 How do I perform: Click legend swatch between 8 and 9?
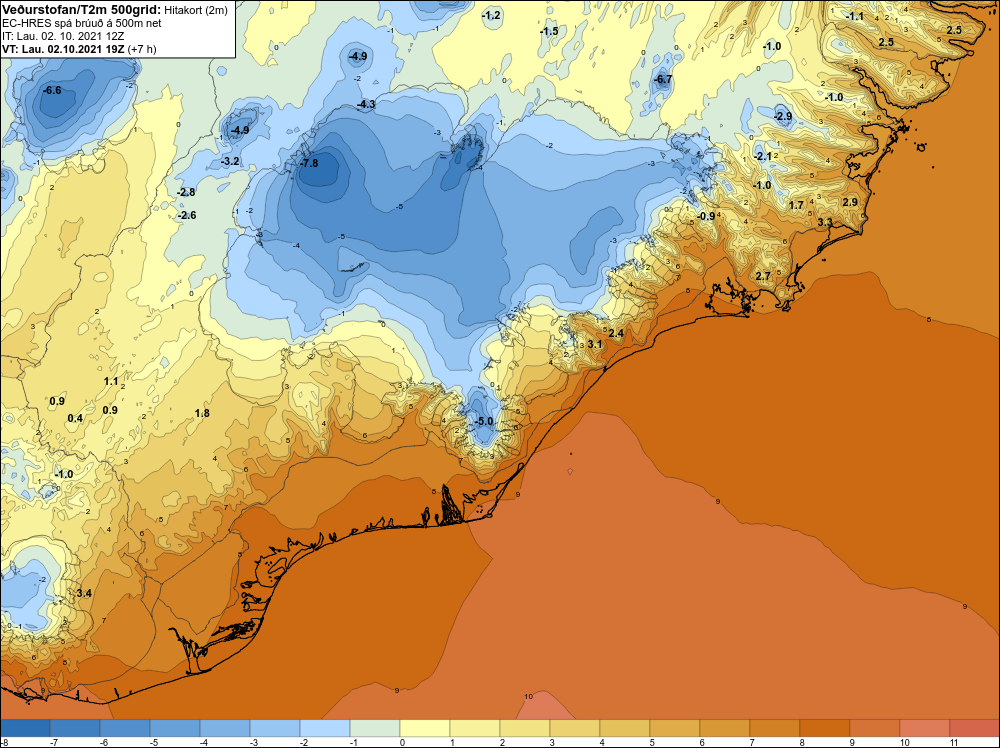coord(825,728)
